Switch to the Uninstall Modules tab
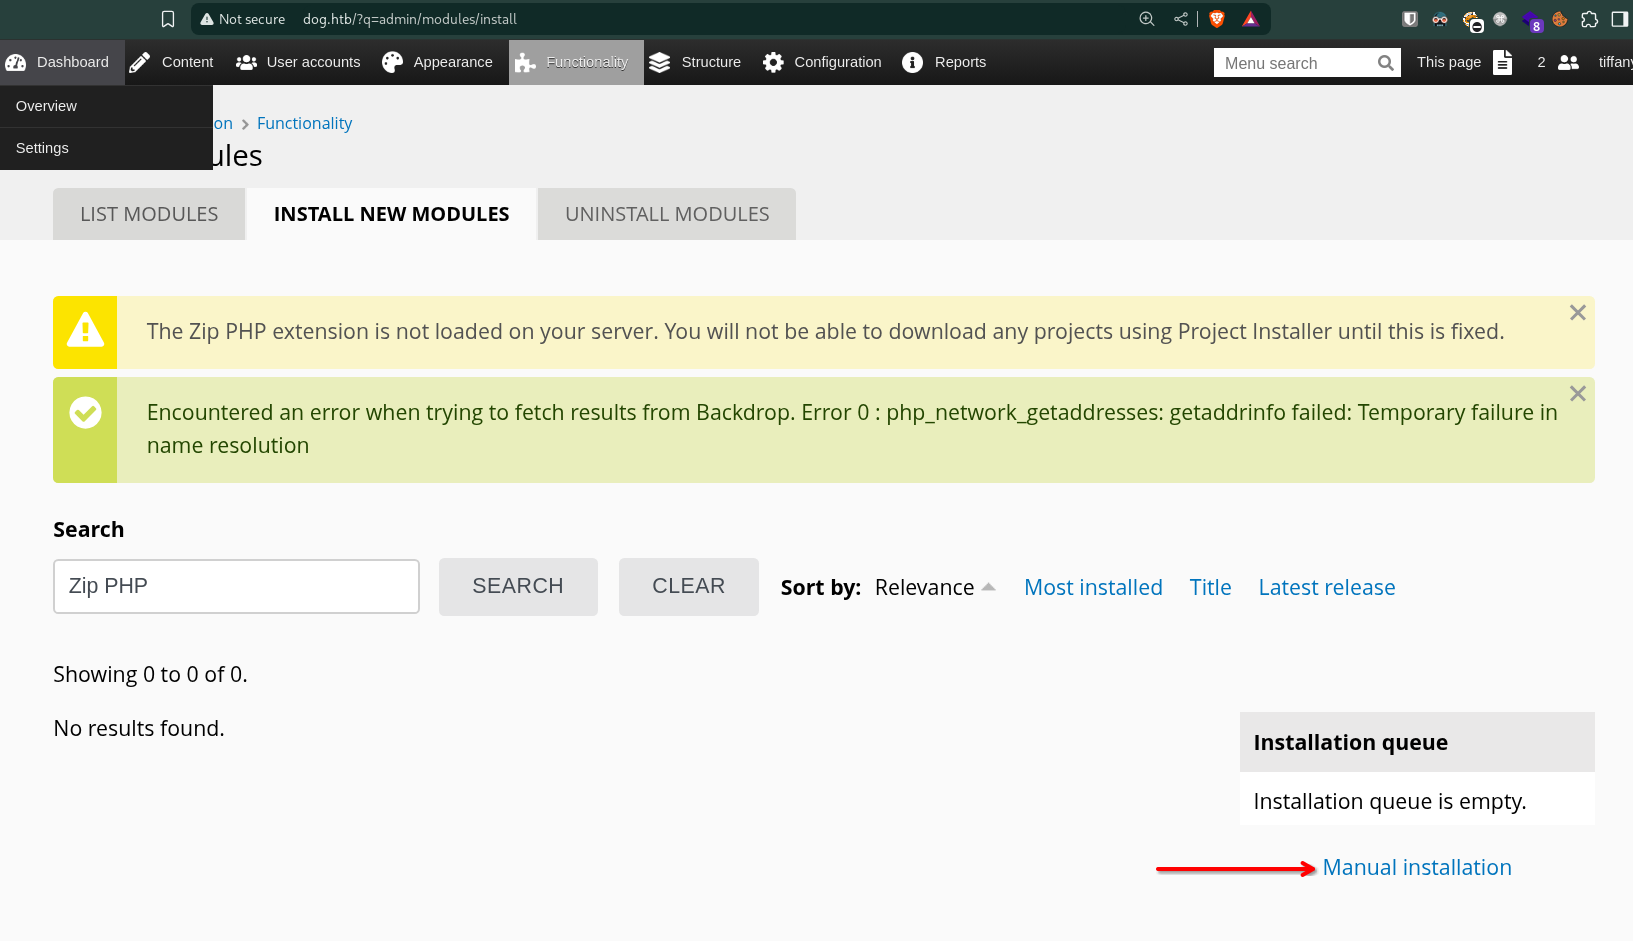 667,214
